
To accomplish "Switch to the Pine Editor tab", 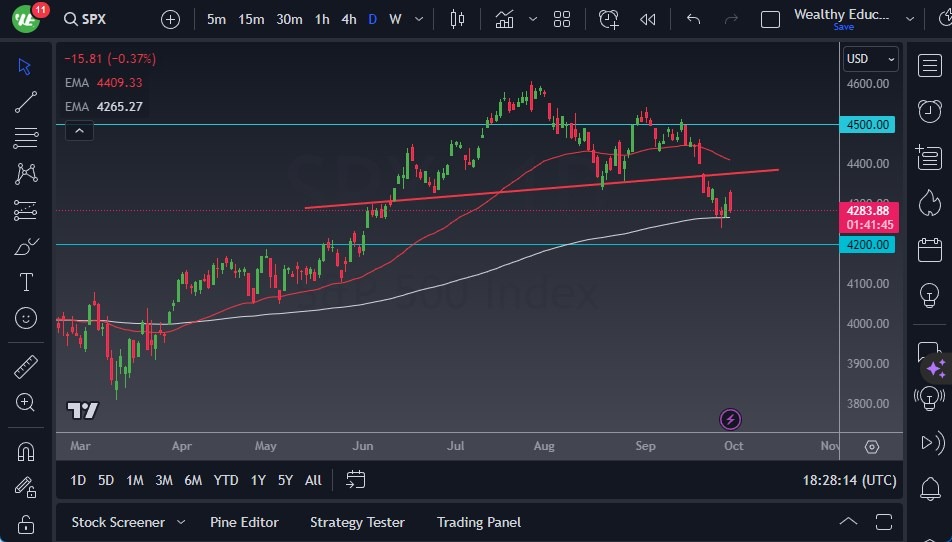I will [x=244, y=522].
